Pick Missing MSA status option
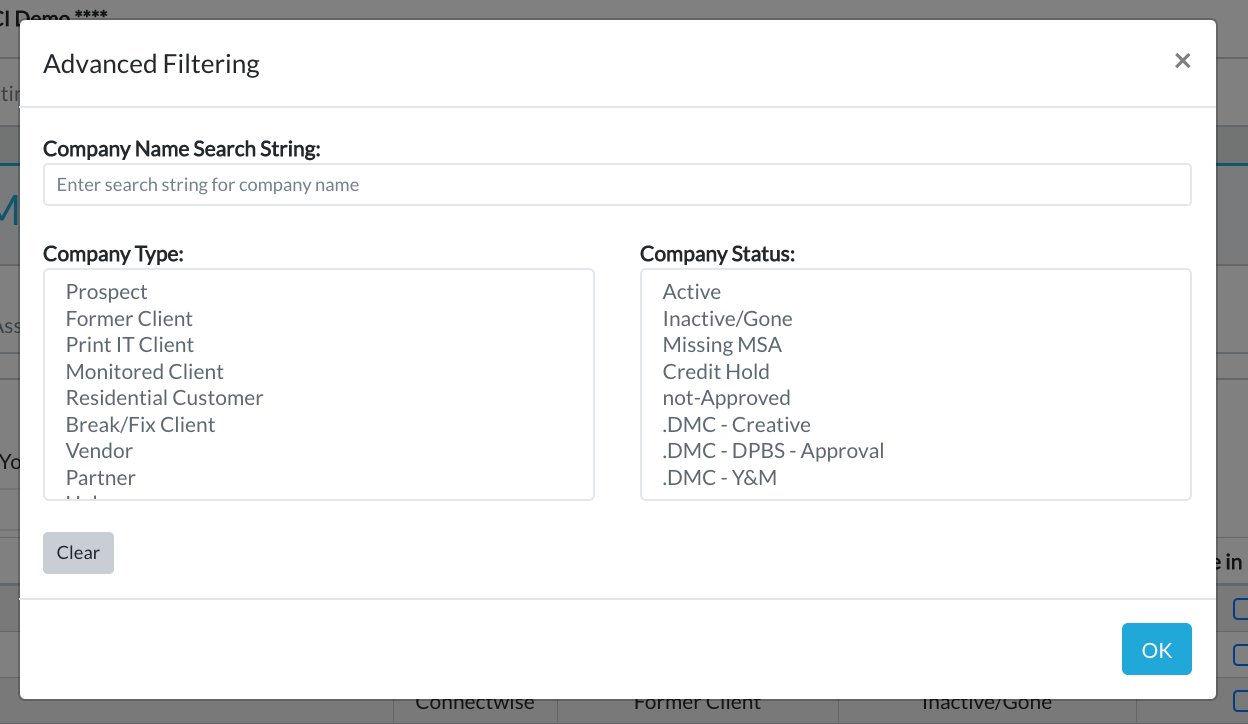Viewport: 1248px width, 724px height. 722,345
